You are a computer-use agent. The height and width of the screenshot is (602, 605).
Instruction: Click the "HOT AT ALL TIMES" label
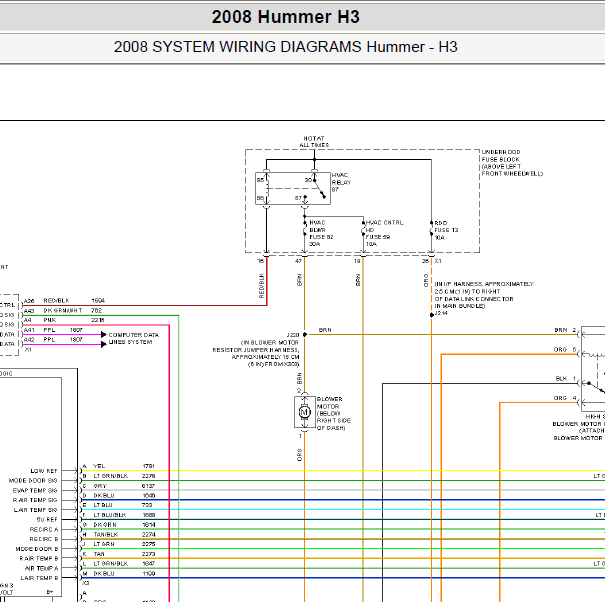[314, 142]
